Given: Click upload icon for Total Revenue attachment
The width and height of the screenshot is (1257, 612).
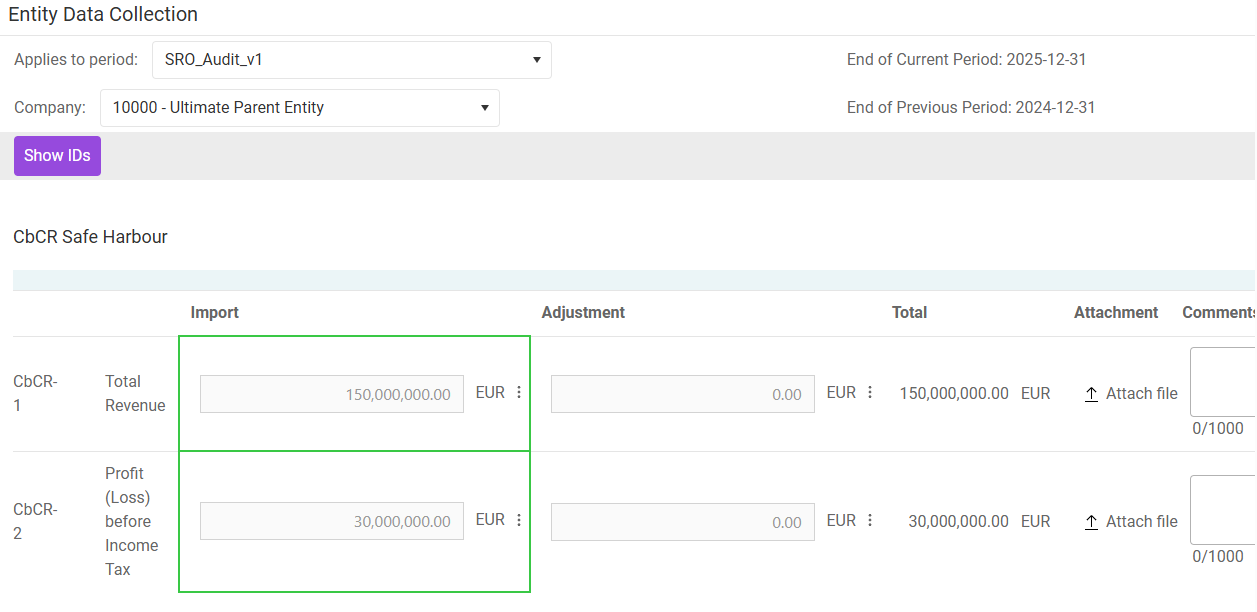Looking at the screenshot, I should point(1092,394).
